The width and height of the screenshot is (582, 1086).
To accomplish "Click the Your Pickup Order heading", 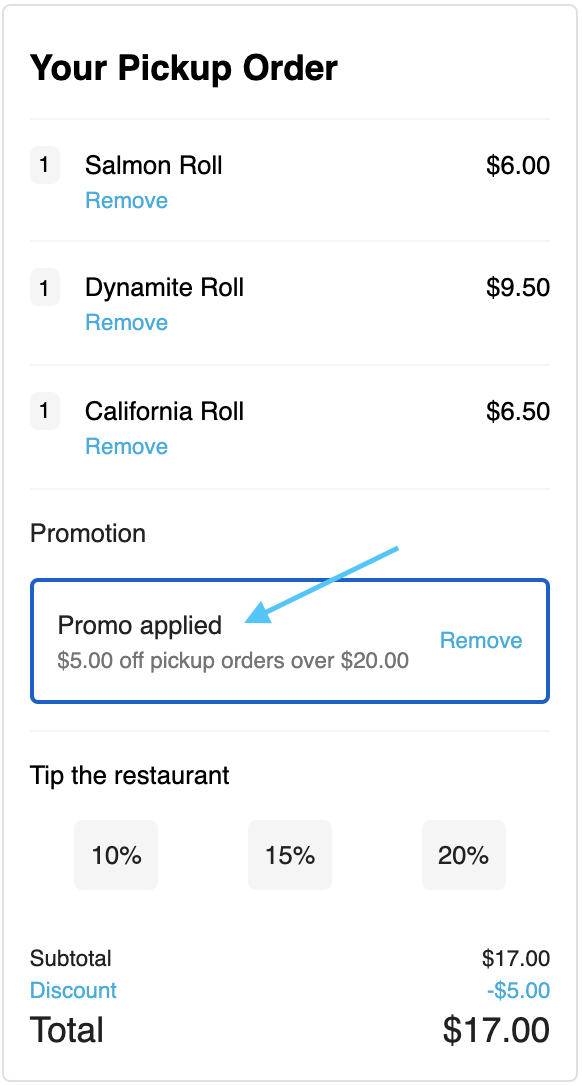I will tap(184, 69).
